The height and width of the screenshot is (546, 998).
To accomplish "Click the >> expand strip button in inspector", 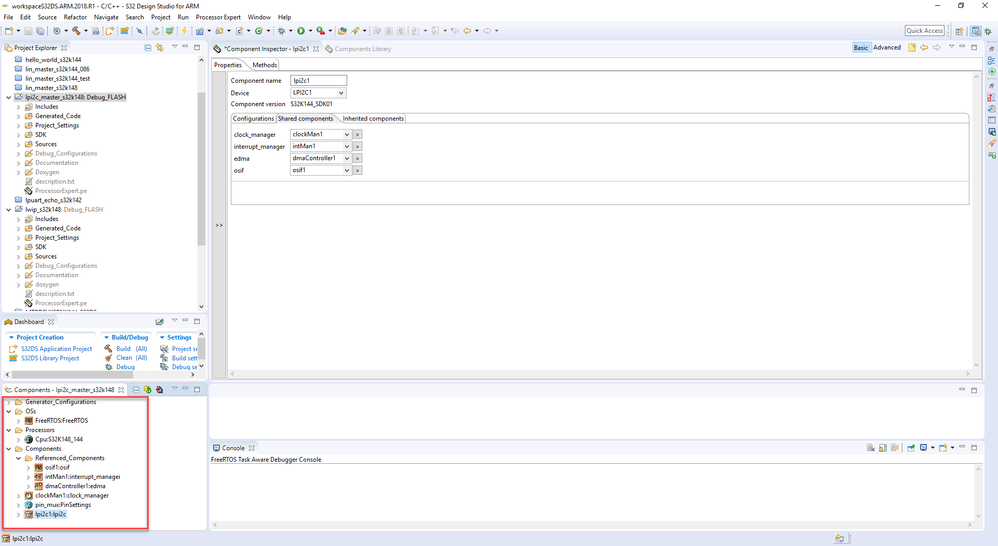I will pos(219,225).
